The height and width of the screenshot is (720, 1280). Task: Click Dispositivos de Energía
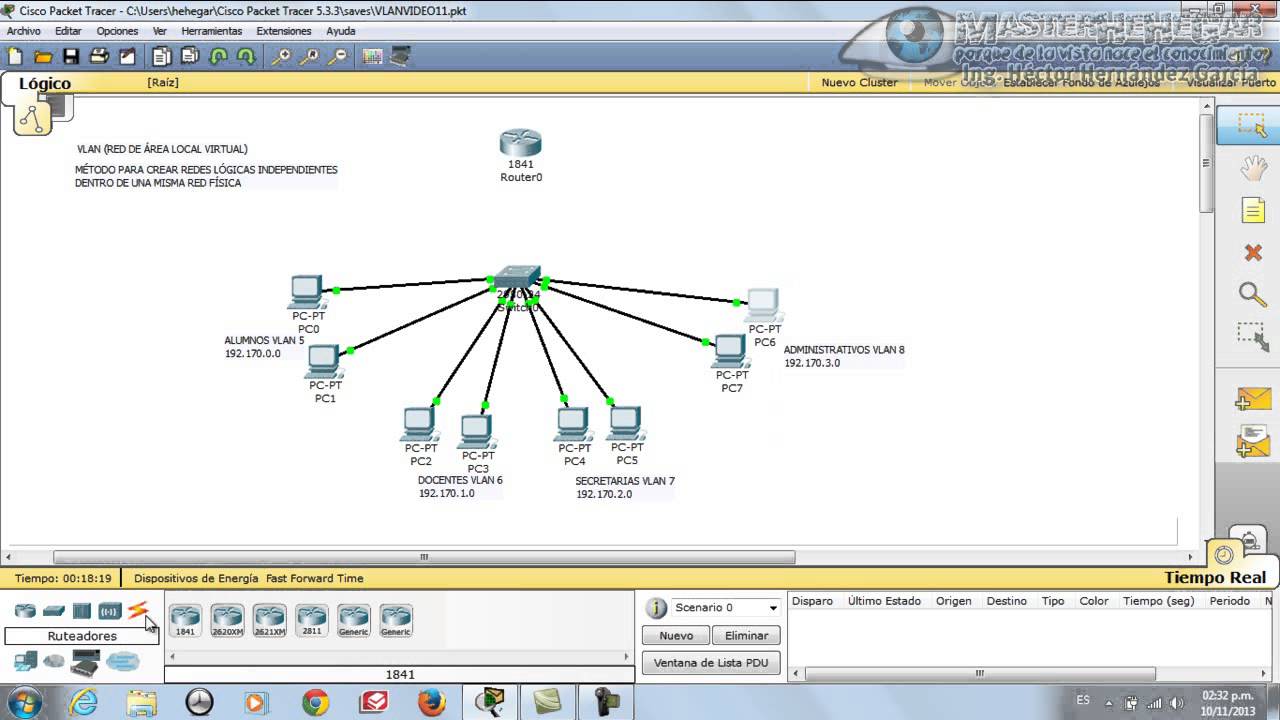(196, 578)
